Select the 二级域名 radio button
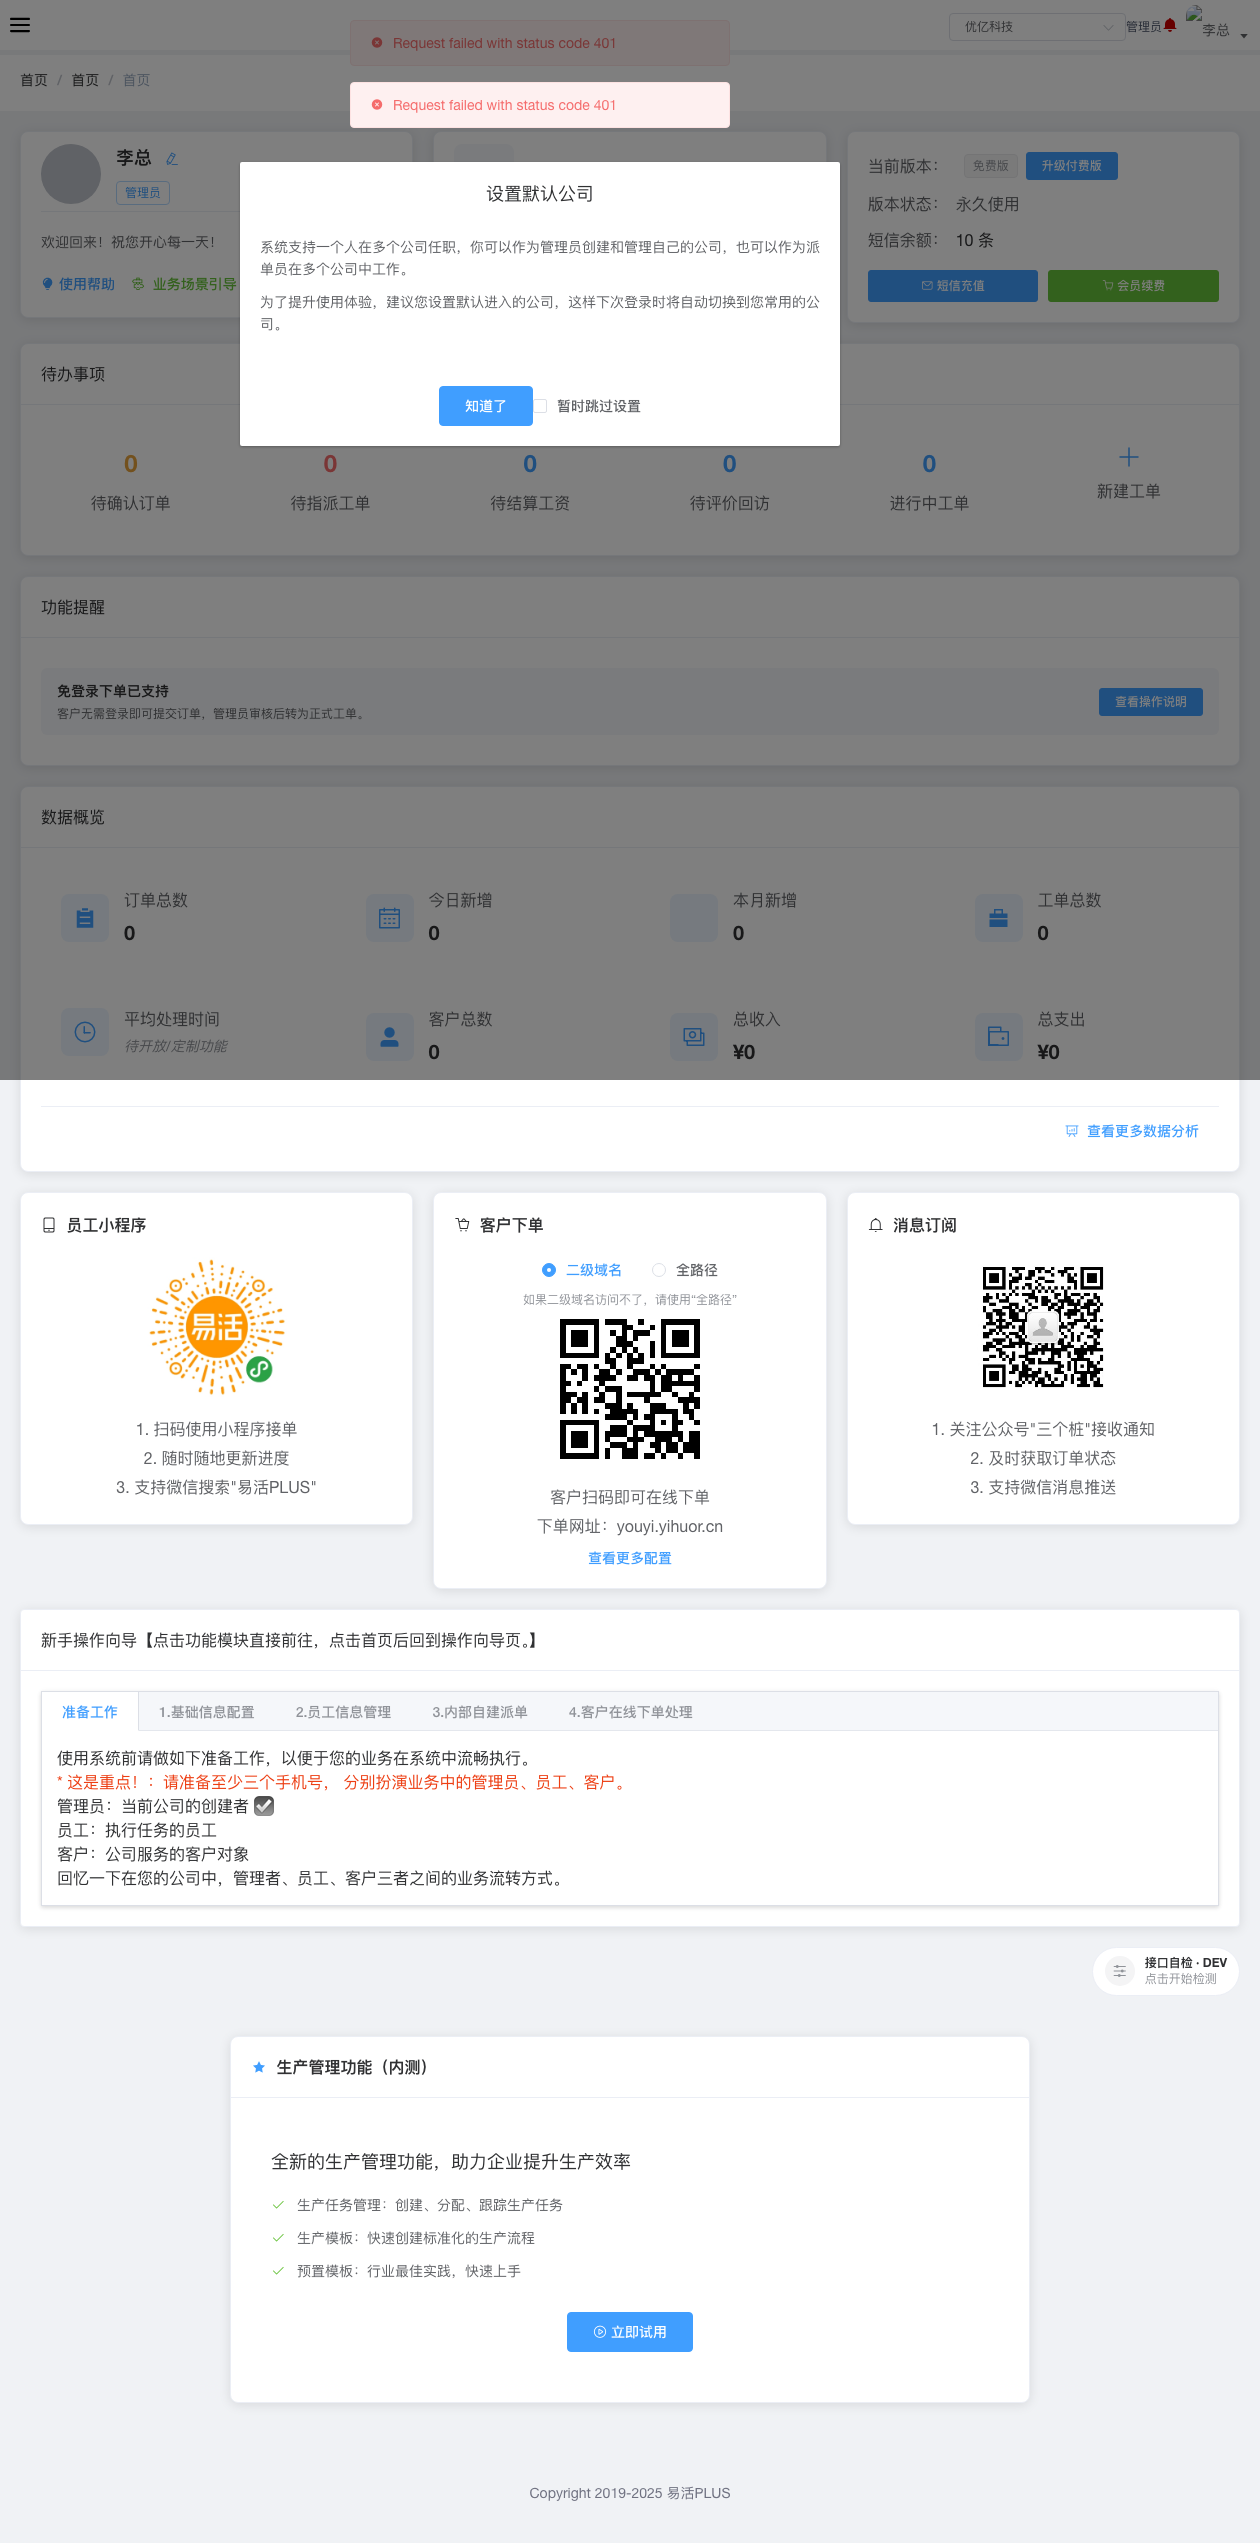 548,1270
